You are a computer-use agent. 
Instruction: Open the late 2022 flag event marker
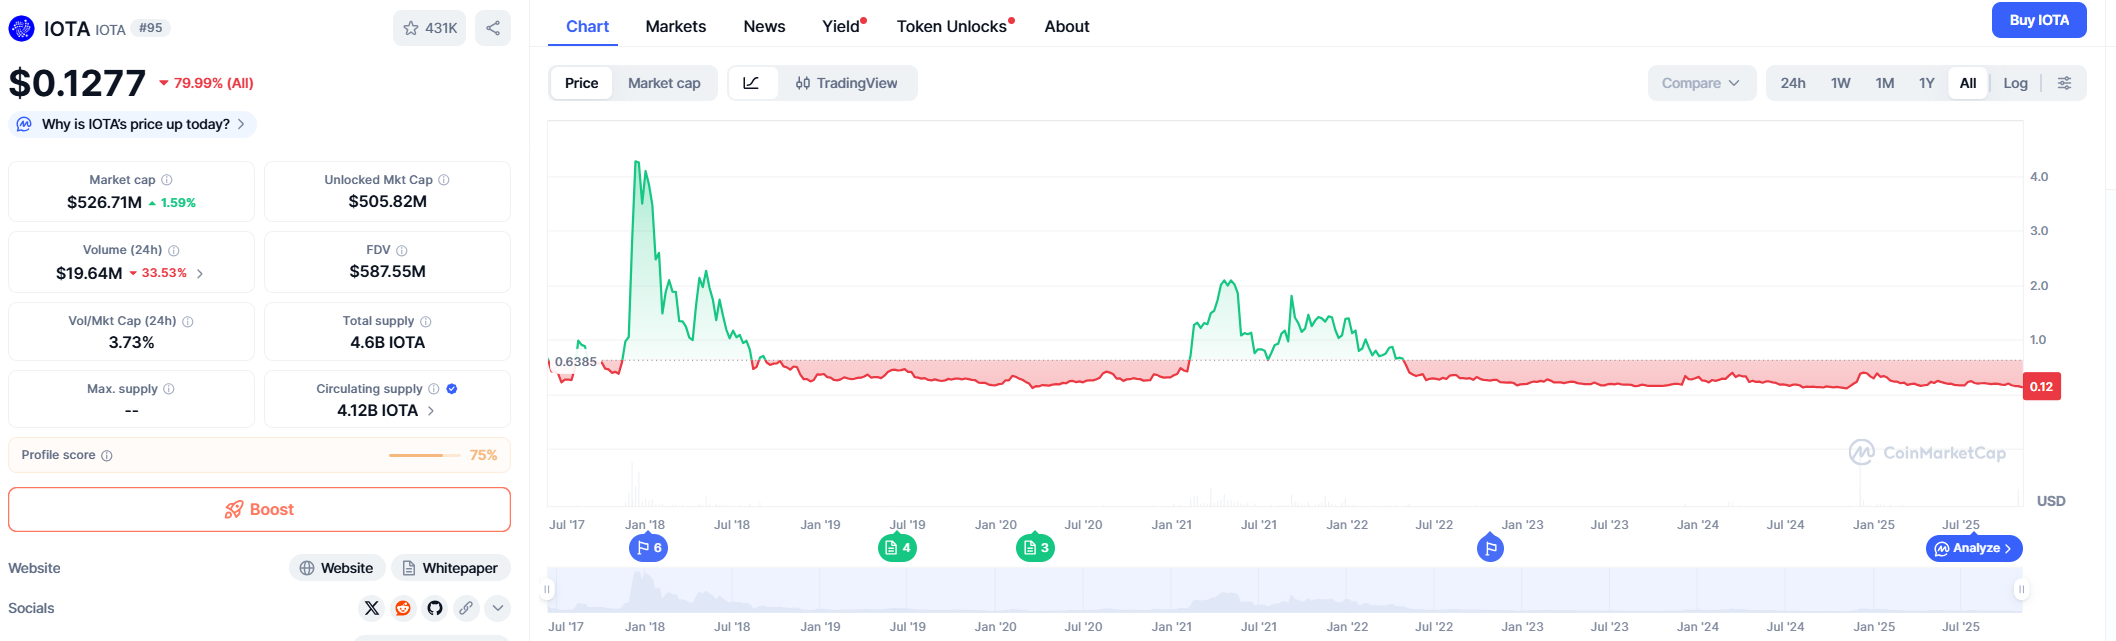(1490, 548)
